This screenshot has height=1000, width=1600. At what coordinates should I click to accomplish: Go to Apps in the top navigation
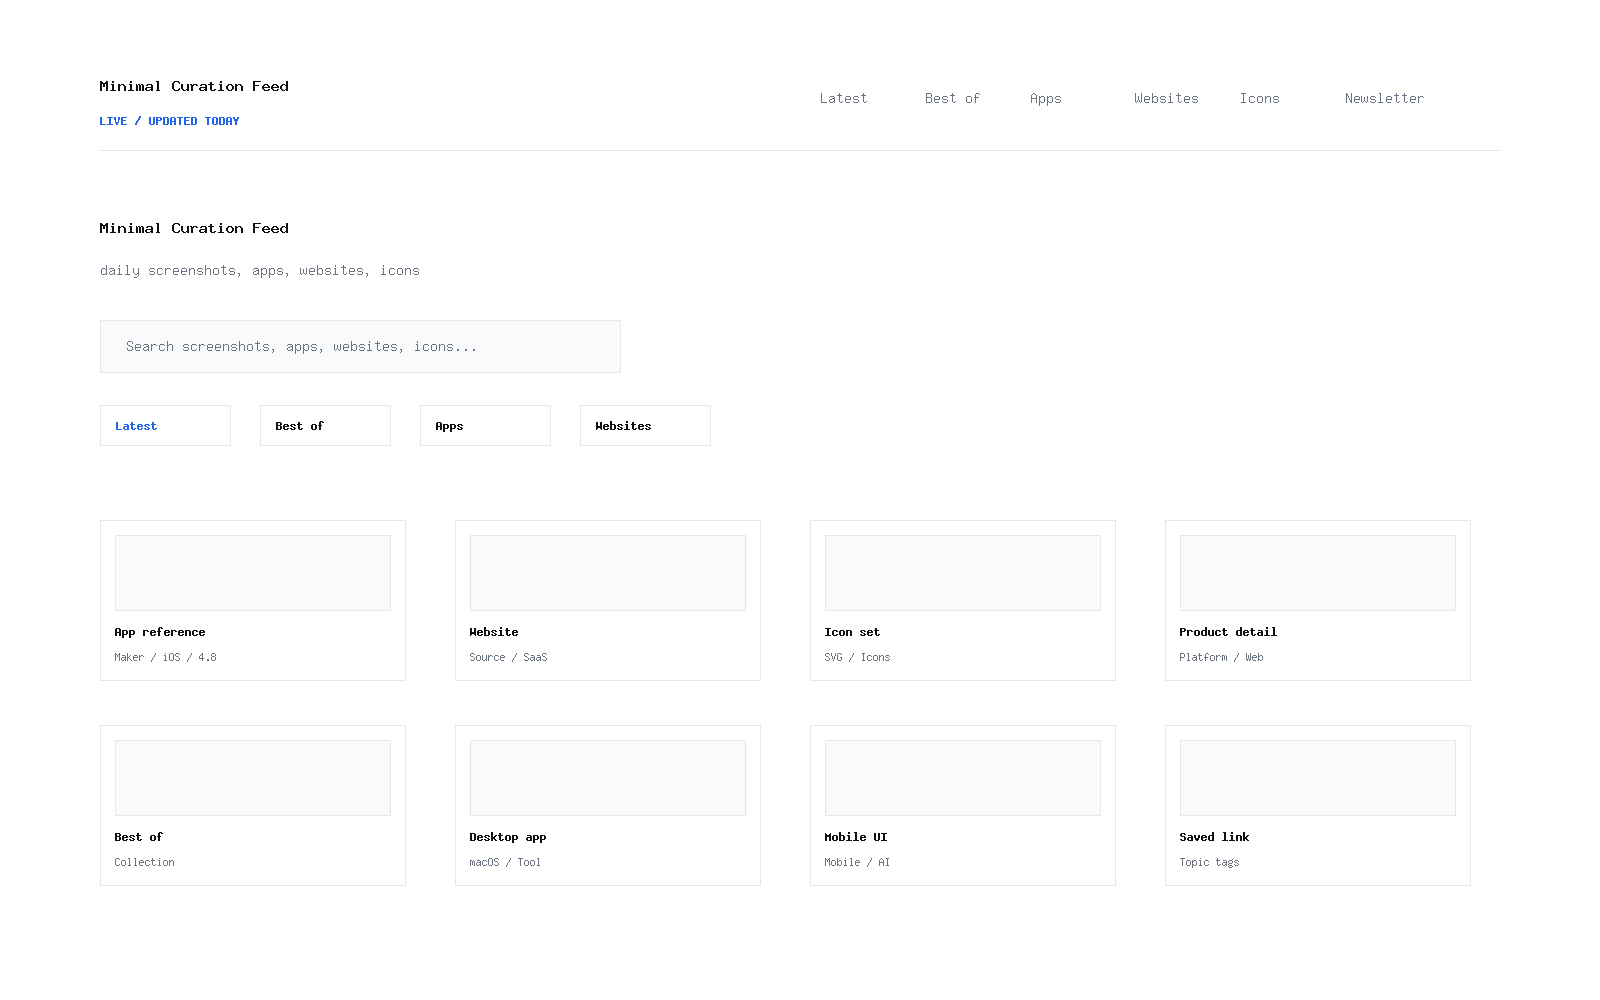coord(1045,98)
